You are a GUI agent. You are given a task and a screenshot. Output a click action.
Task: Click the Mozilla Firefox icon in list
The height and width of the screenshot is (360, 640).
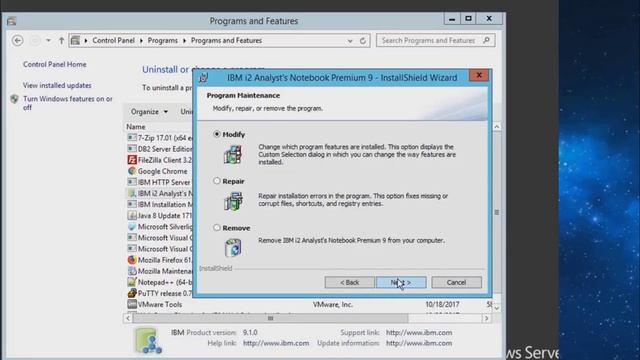coord(131,260)
